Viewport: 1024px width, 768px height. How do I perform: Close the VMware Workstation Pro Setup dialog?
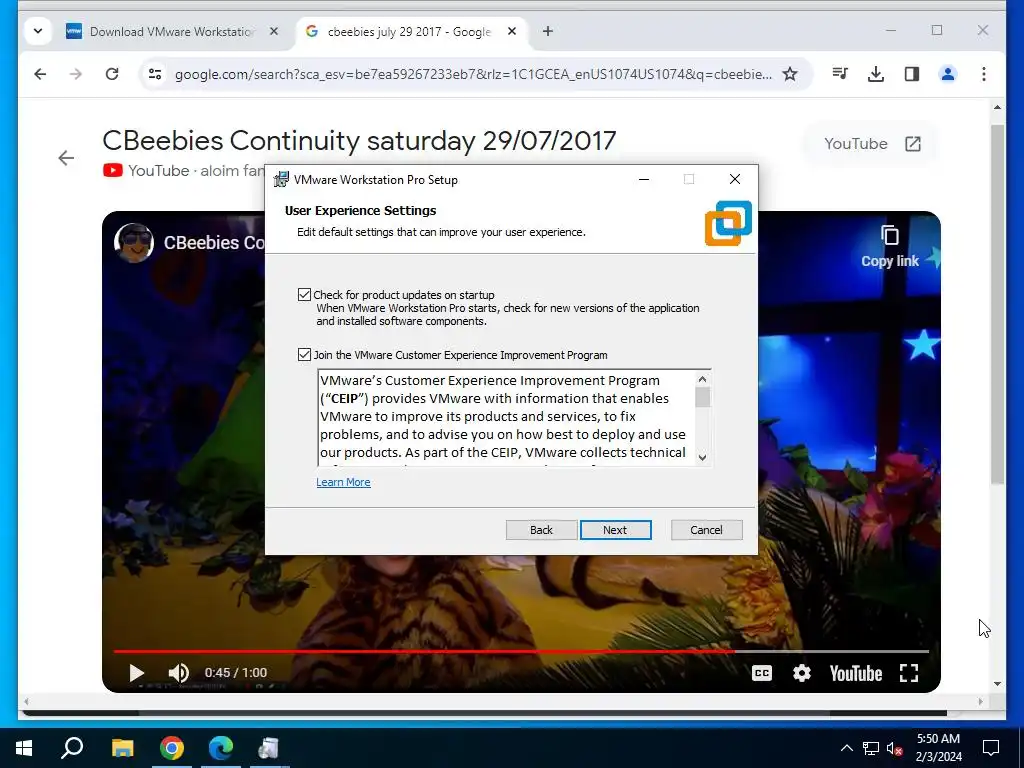735,180
